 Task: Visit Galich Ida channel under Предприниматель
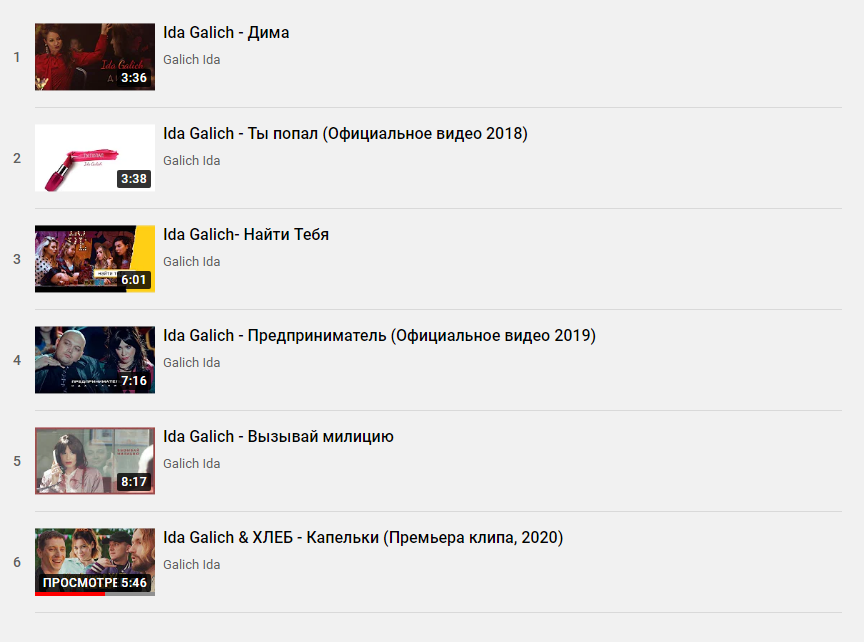pos(191,363)
